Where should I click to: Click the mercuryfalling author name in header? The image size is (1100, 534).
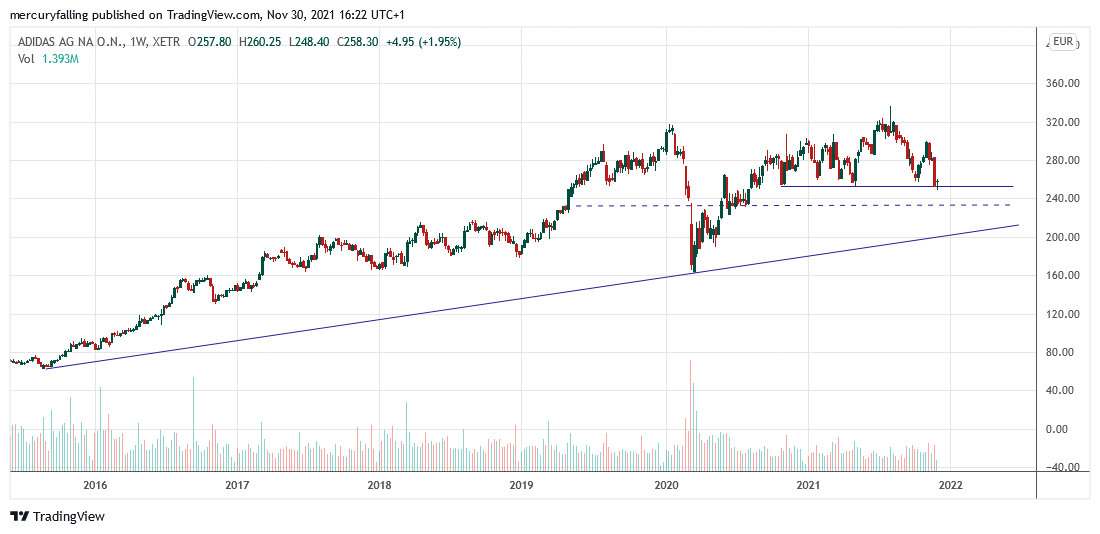(x=52, y=15)
